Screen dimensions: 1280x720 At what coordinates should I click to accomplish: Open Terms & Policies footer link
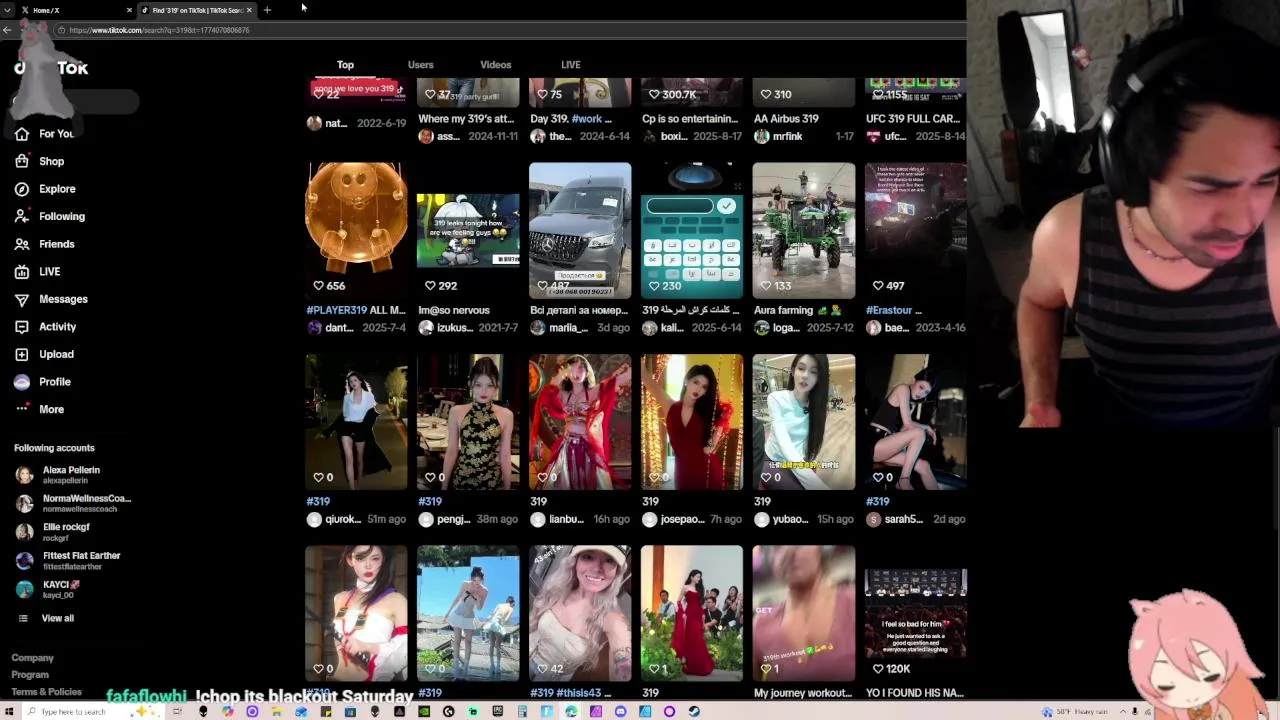(x=46, y=692)
